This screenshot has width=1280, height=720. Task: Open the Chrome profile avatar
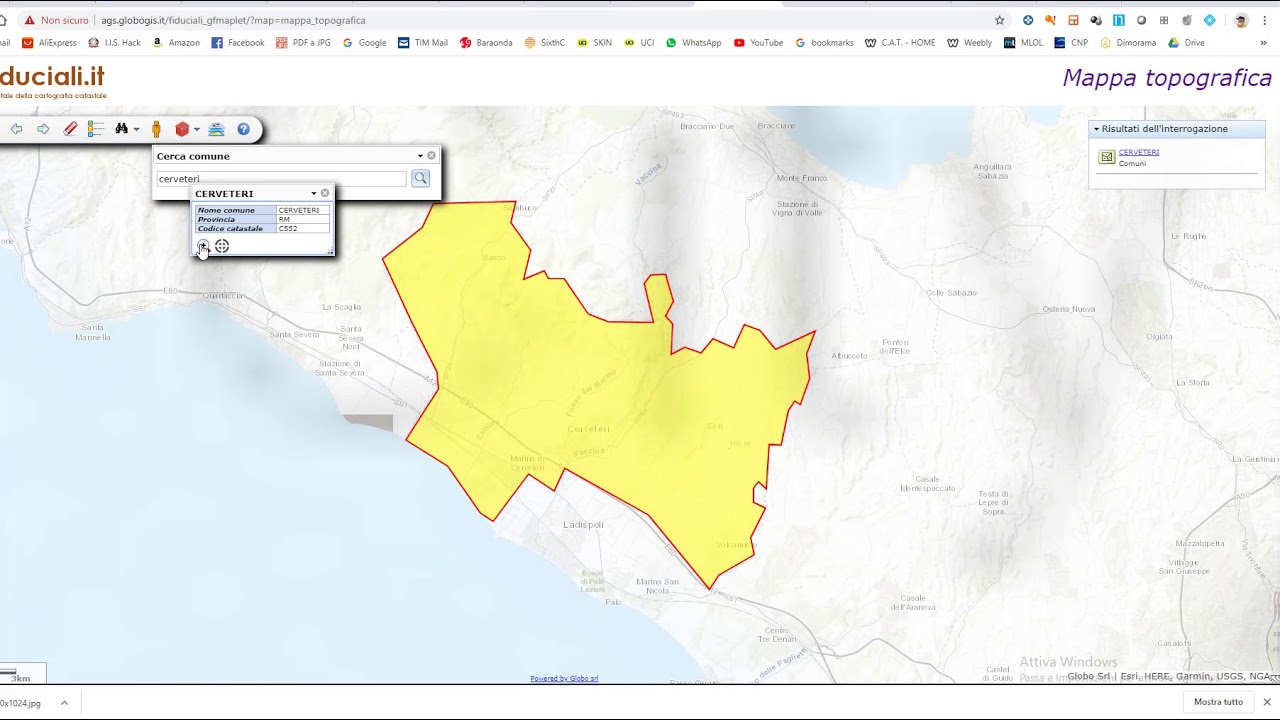pos(1241,20)
